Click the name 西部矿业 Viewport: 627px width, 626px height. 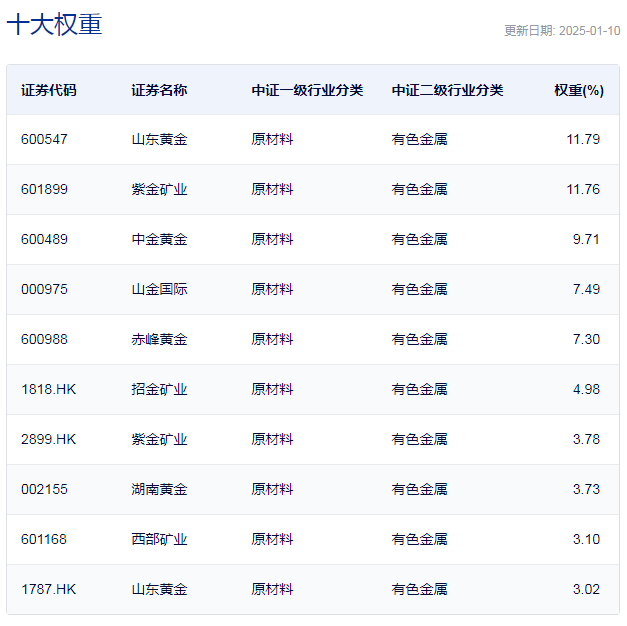[x=159, y=539]
